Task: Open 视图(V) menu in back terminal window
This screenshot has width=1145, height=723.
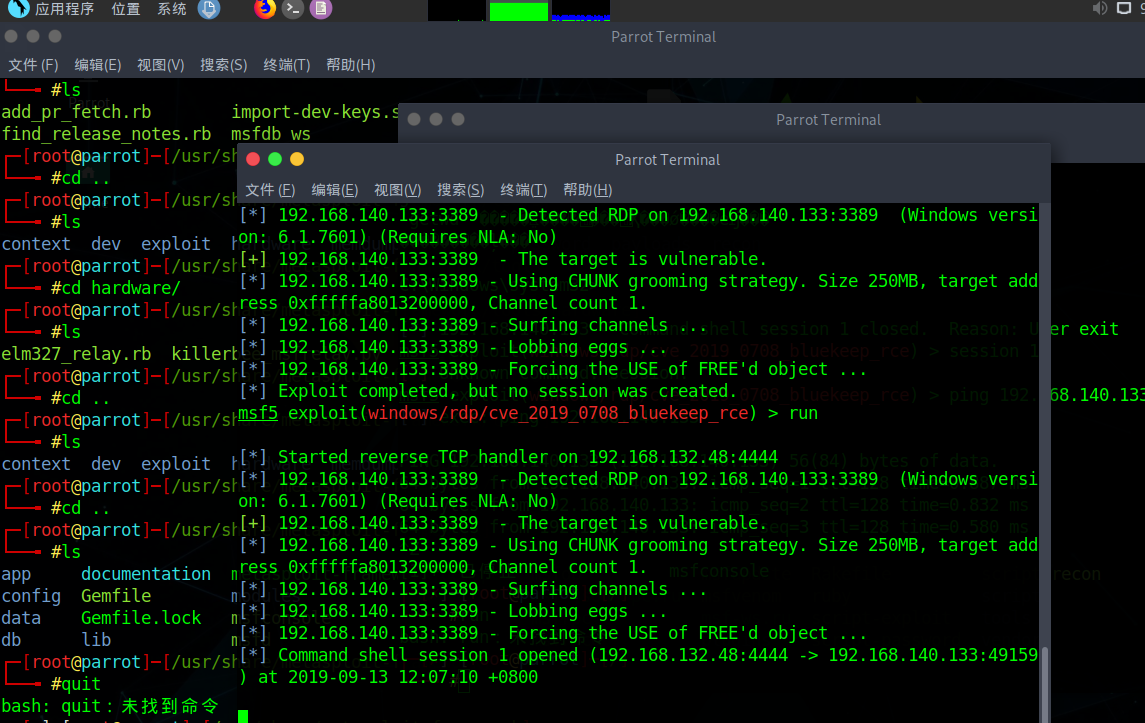Action: pyautogui.click(x=161, y=65)
